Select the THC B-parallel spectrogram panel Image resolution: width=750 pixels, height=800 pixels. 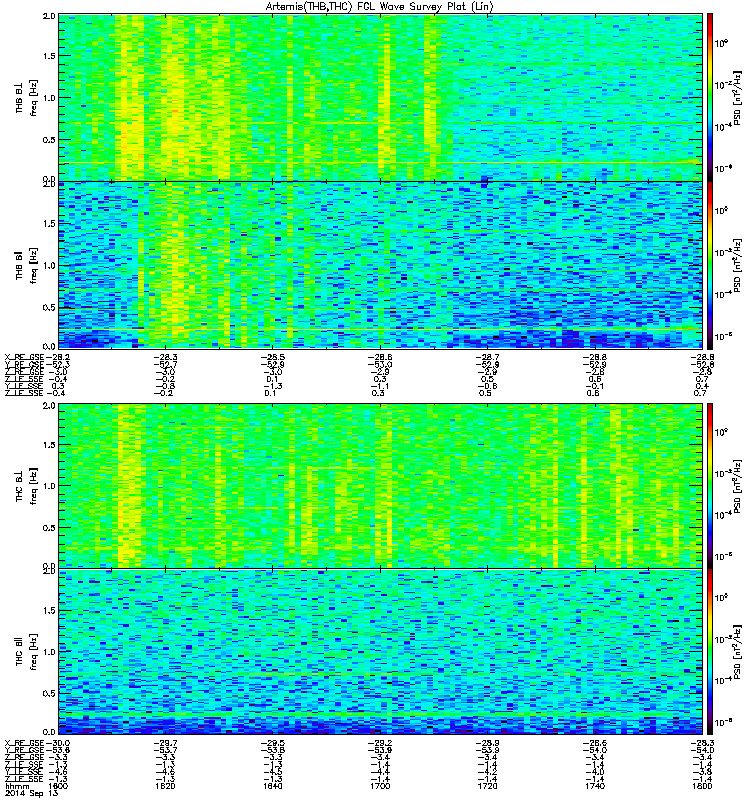[x=380, y=652]
